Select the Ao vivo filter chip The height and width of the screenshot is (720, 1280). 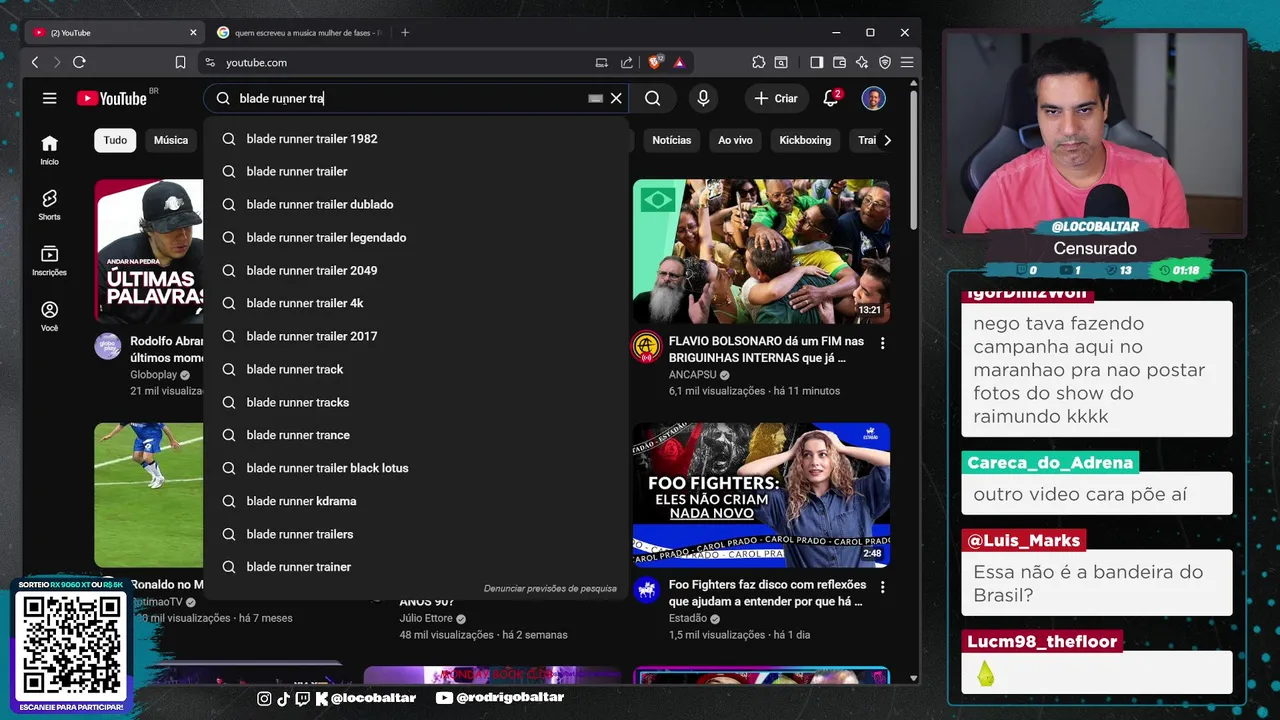(735, 140)
